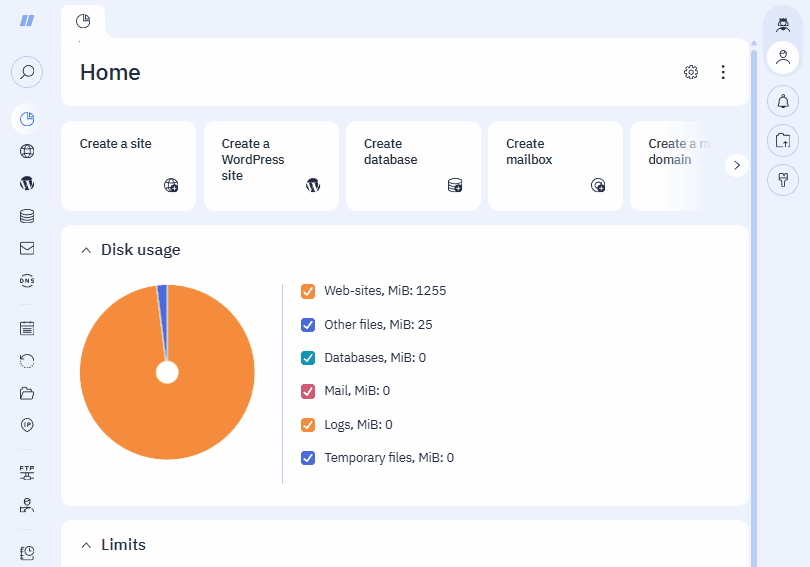Open the user accounts icon below FTP

[27, 505]
